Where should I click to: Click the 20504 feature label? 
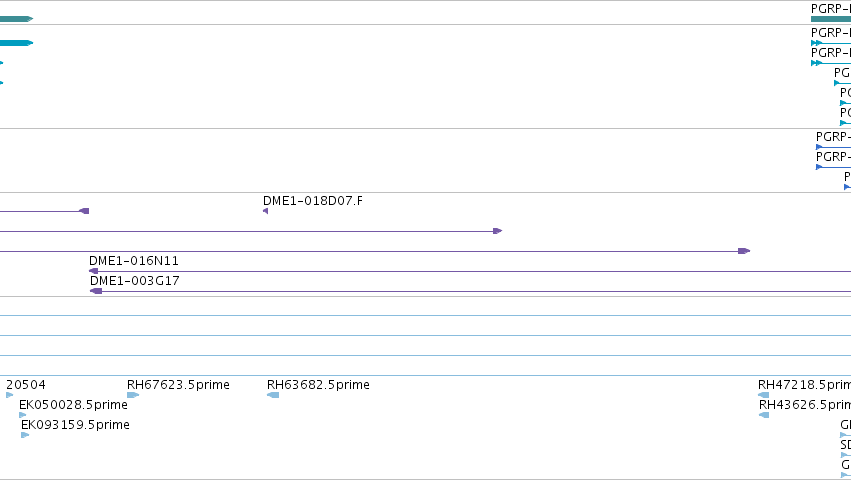click(26, 385)
